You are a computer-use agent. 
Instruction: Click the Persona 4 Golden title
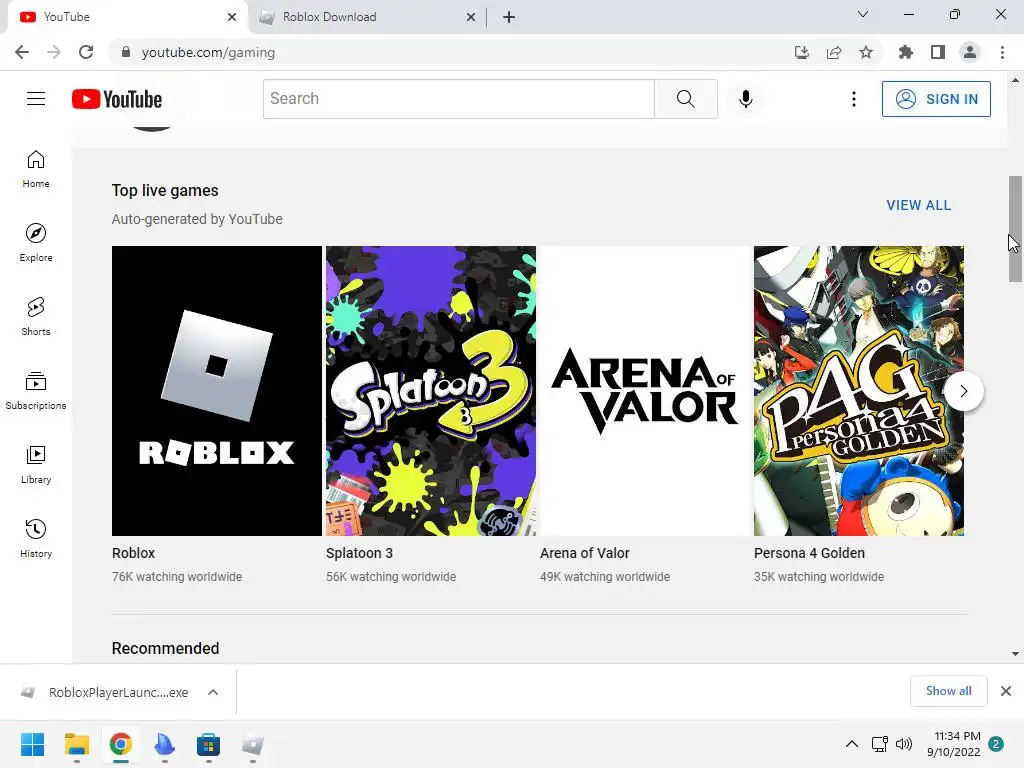coord(809,553)
